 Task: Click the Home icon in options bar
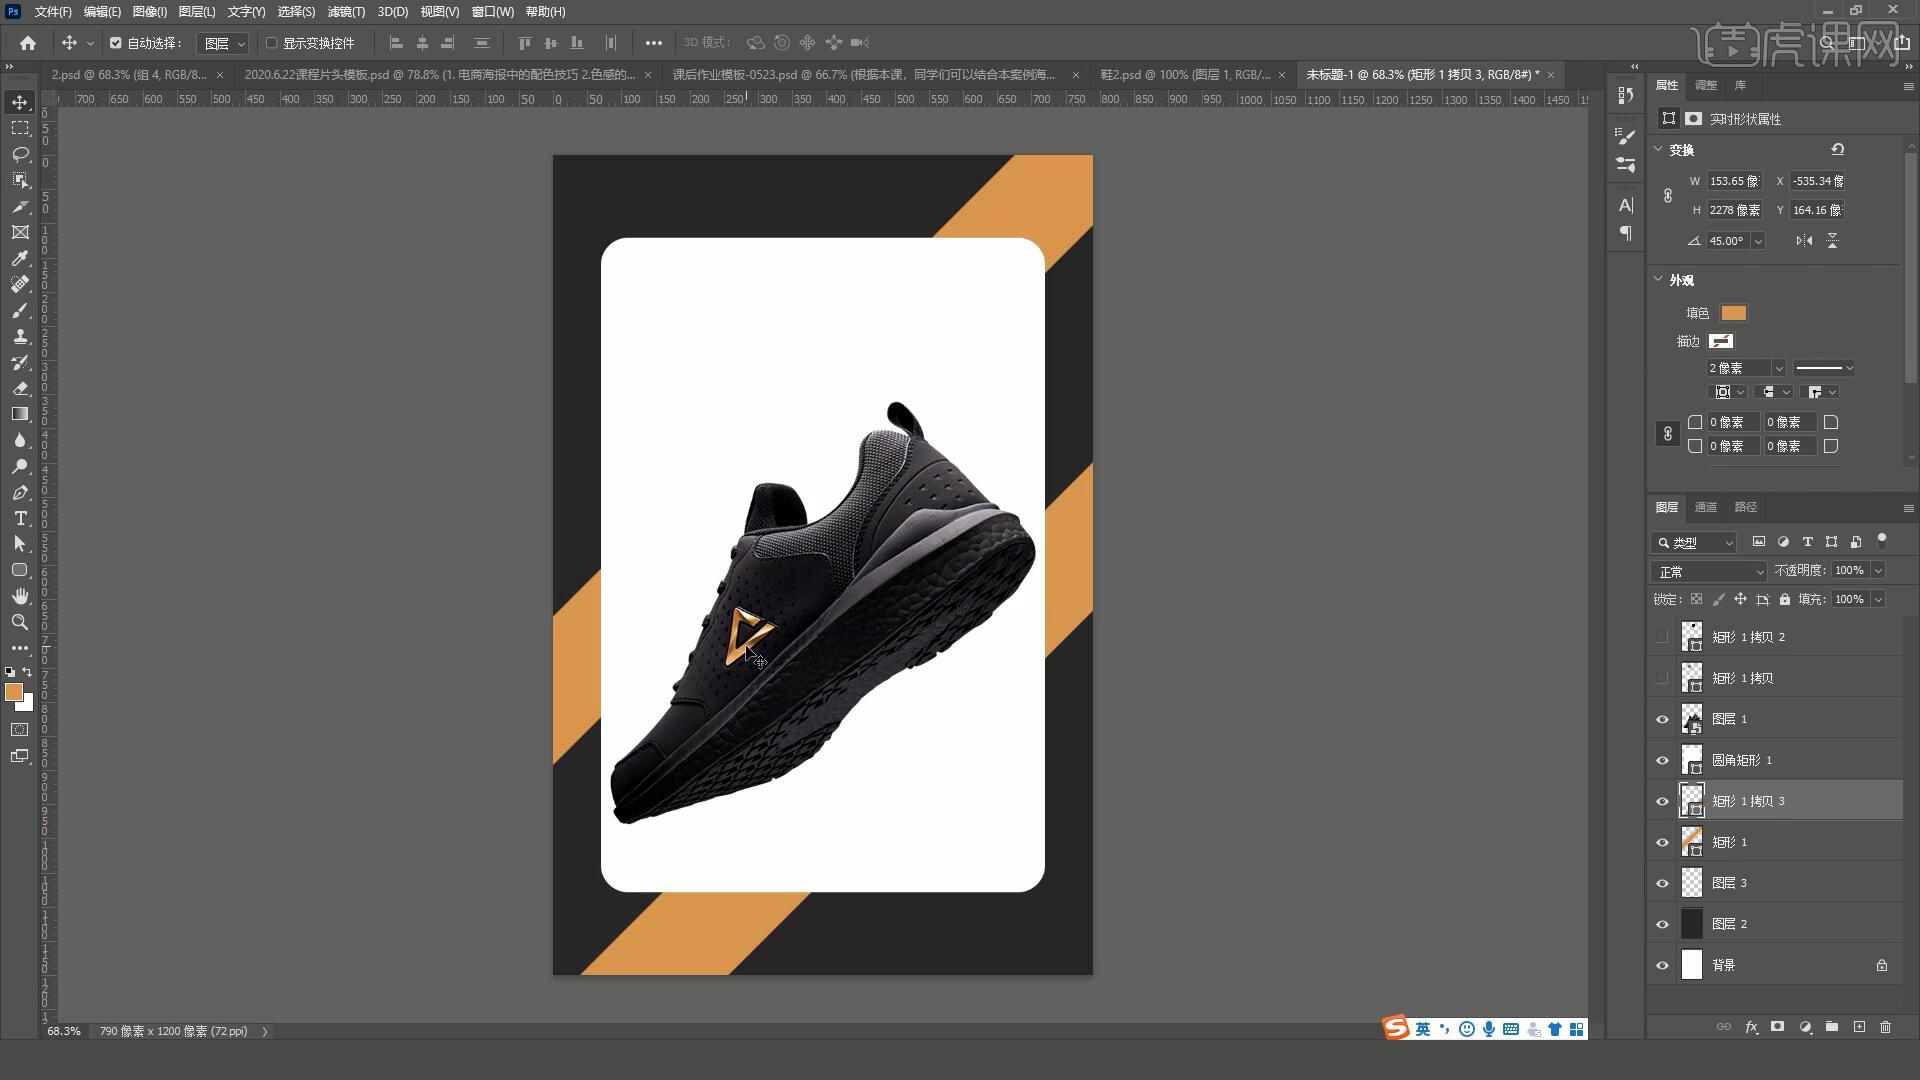click(x=28, y=43)
